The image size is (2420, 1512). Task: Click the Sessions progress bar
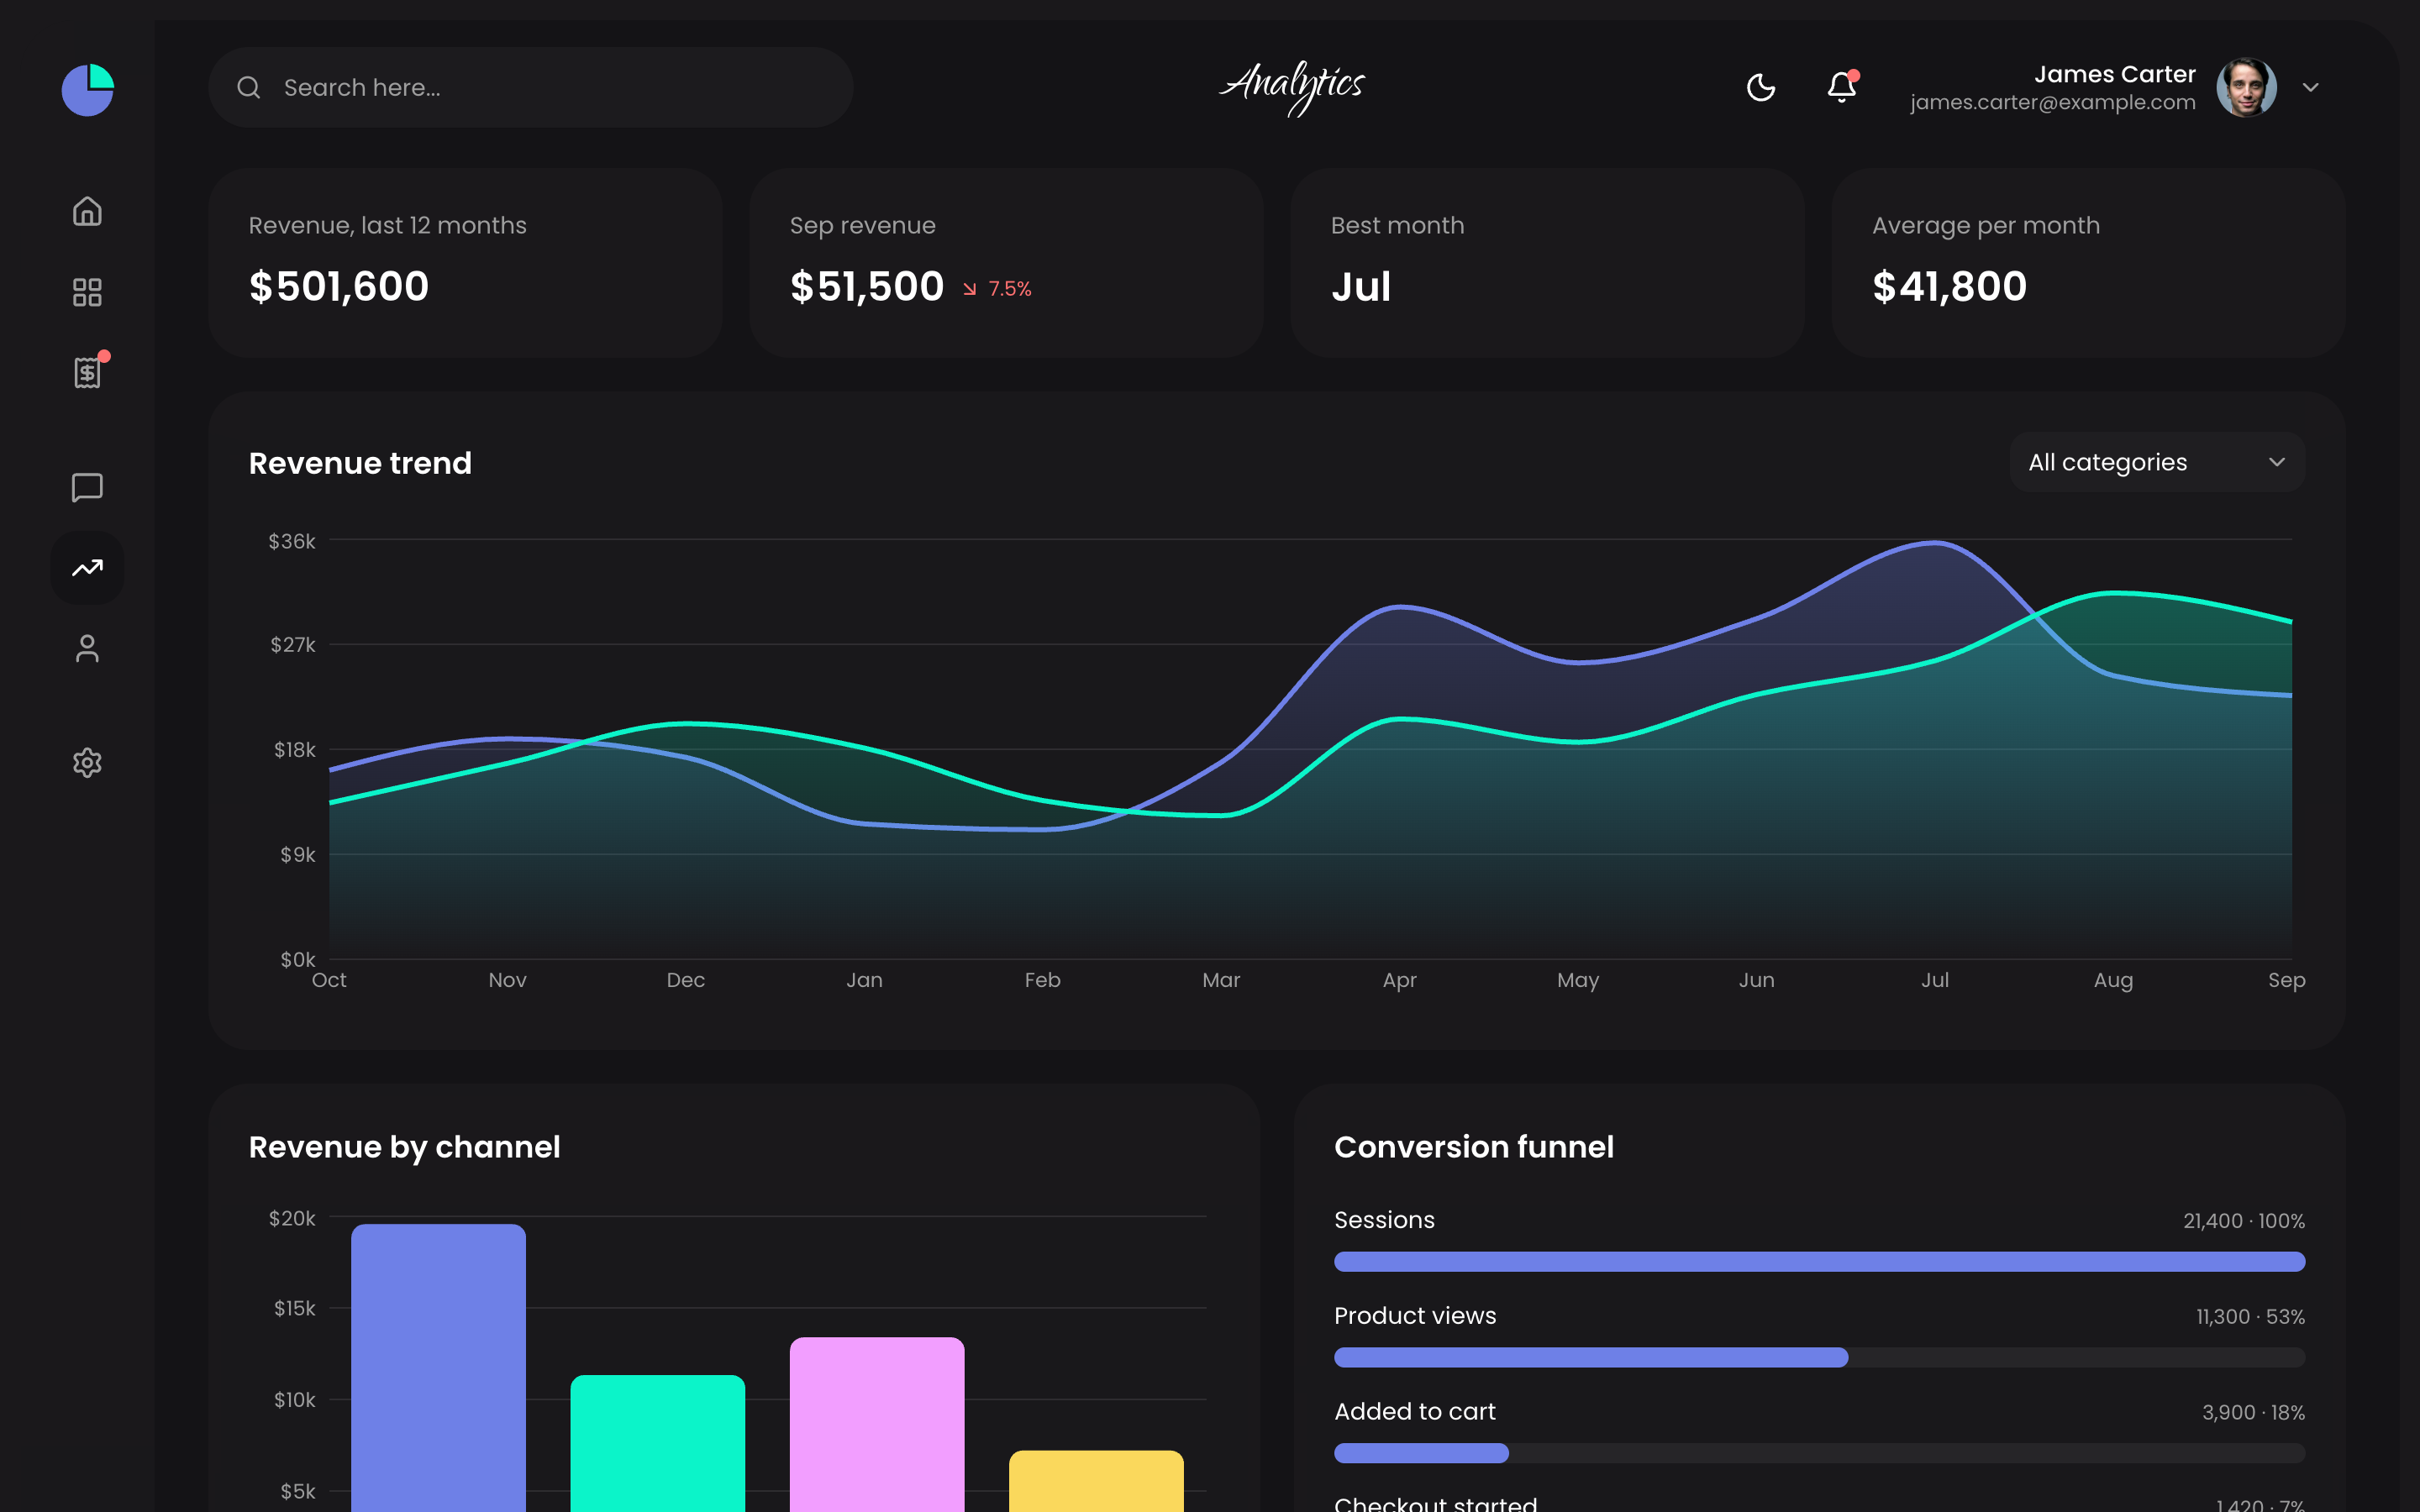point(1819,1262)
